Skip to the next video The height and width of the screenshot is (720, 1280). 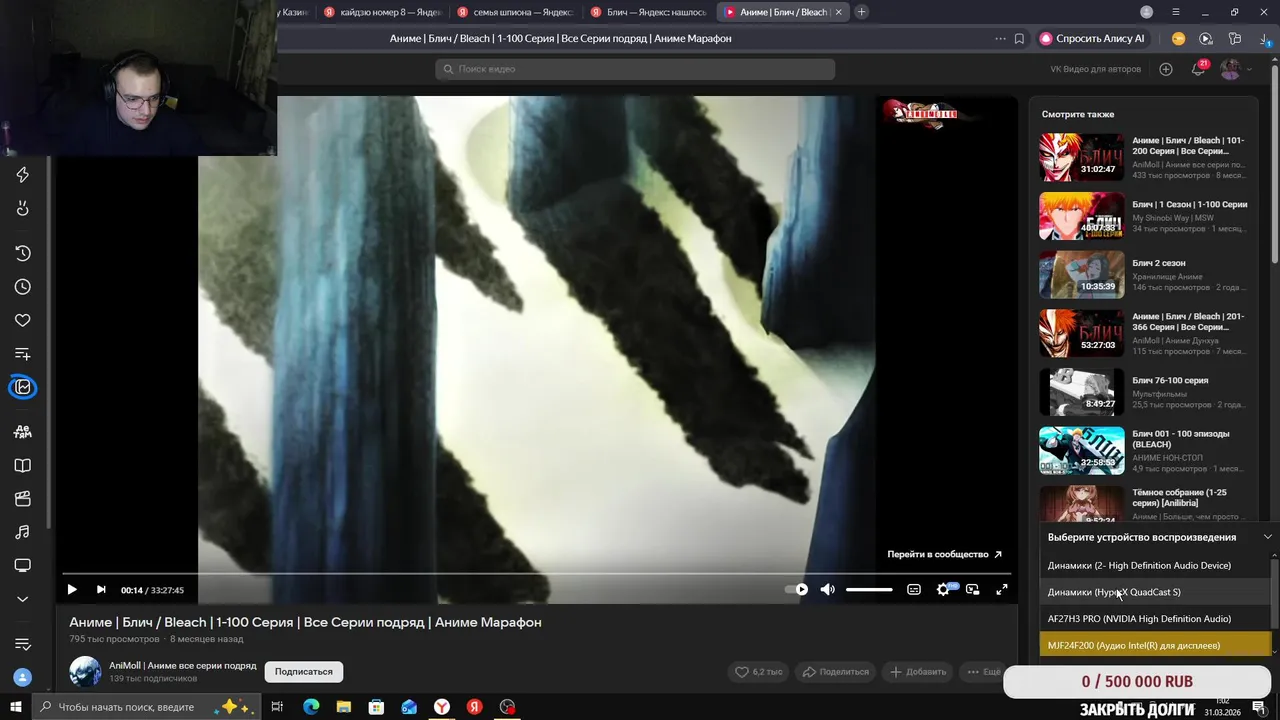(x=101, y=590)
